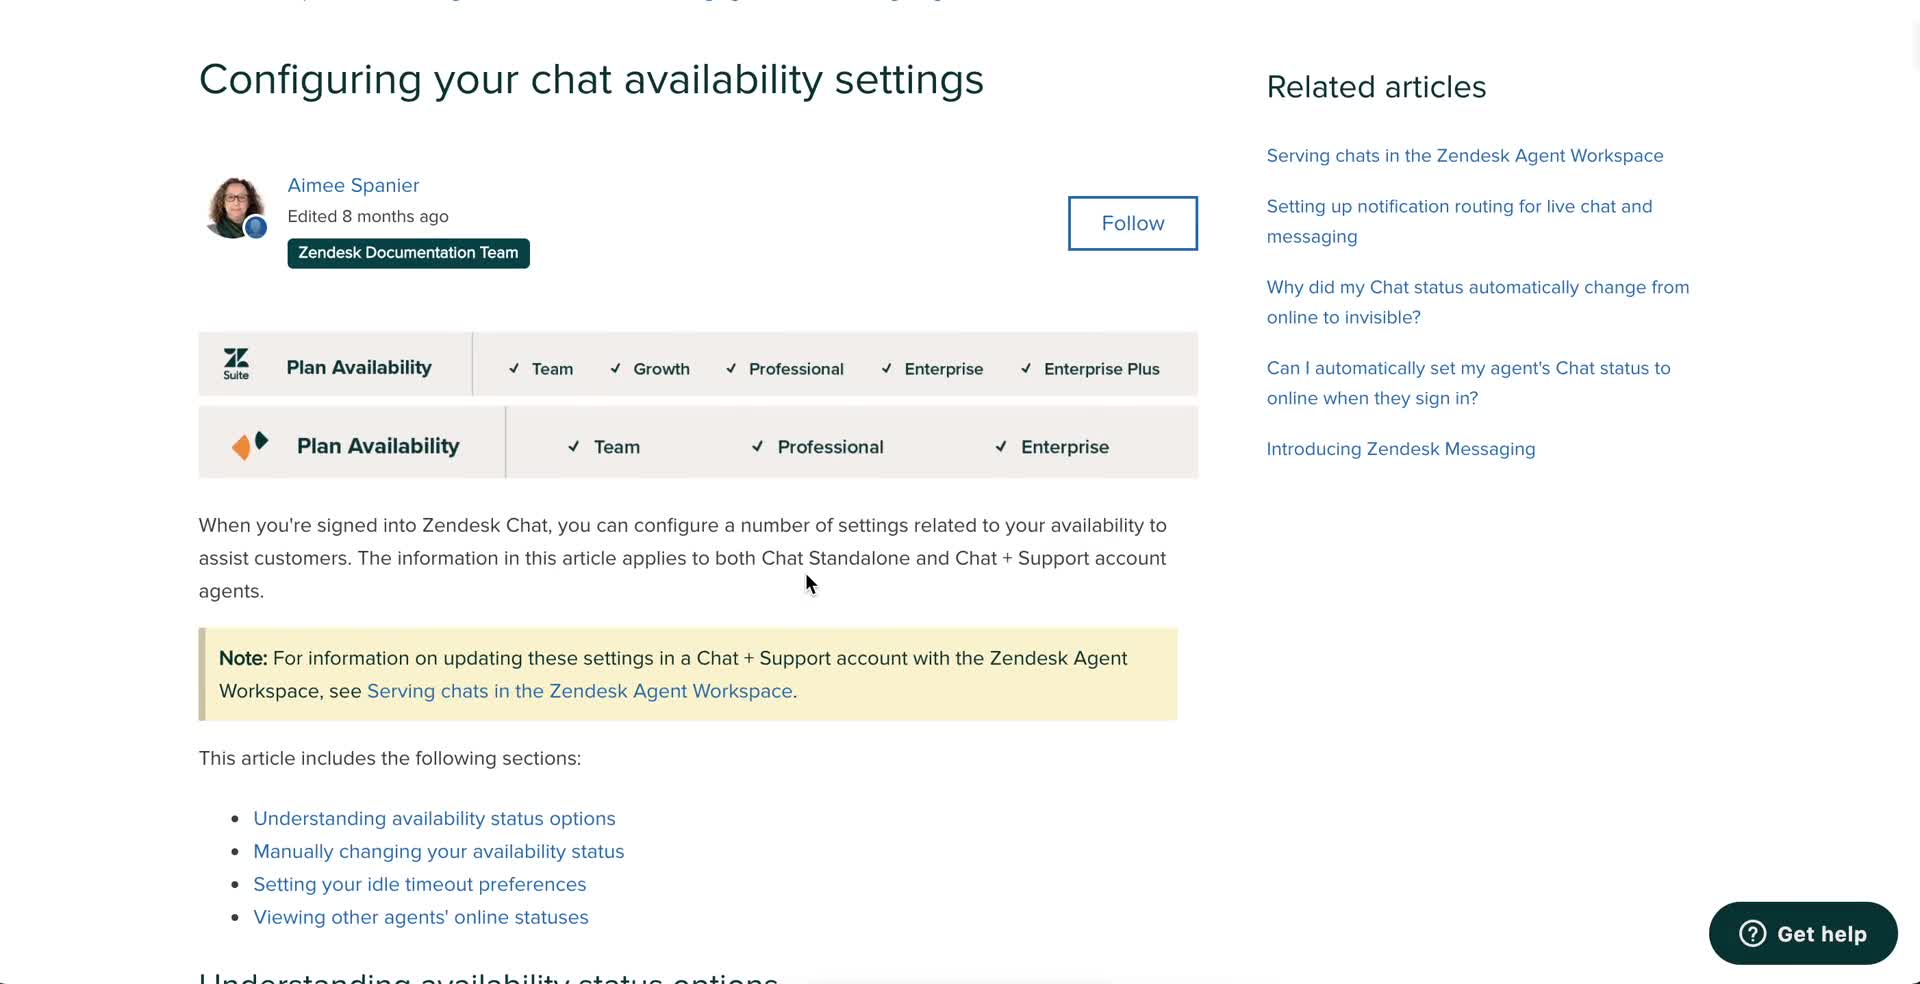This screenshot has width=1920, height=984.
Task: Open Setting up notification routing related article
Action: pyautogui.click(x=1459, y=221)
